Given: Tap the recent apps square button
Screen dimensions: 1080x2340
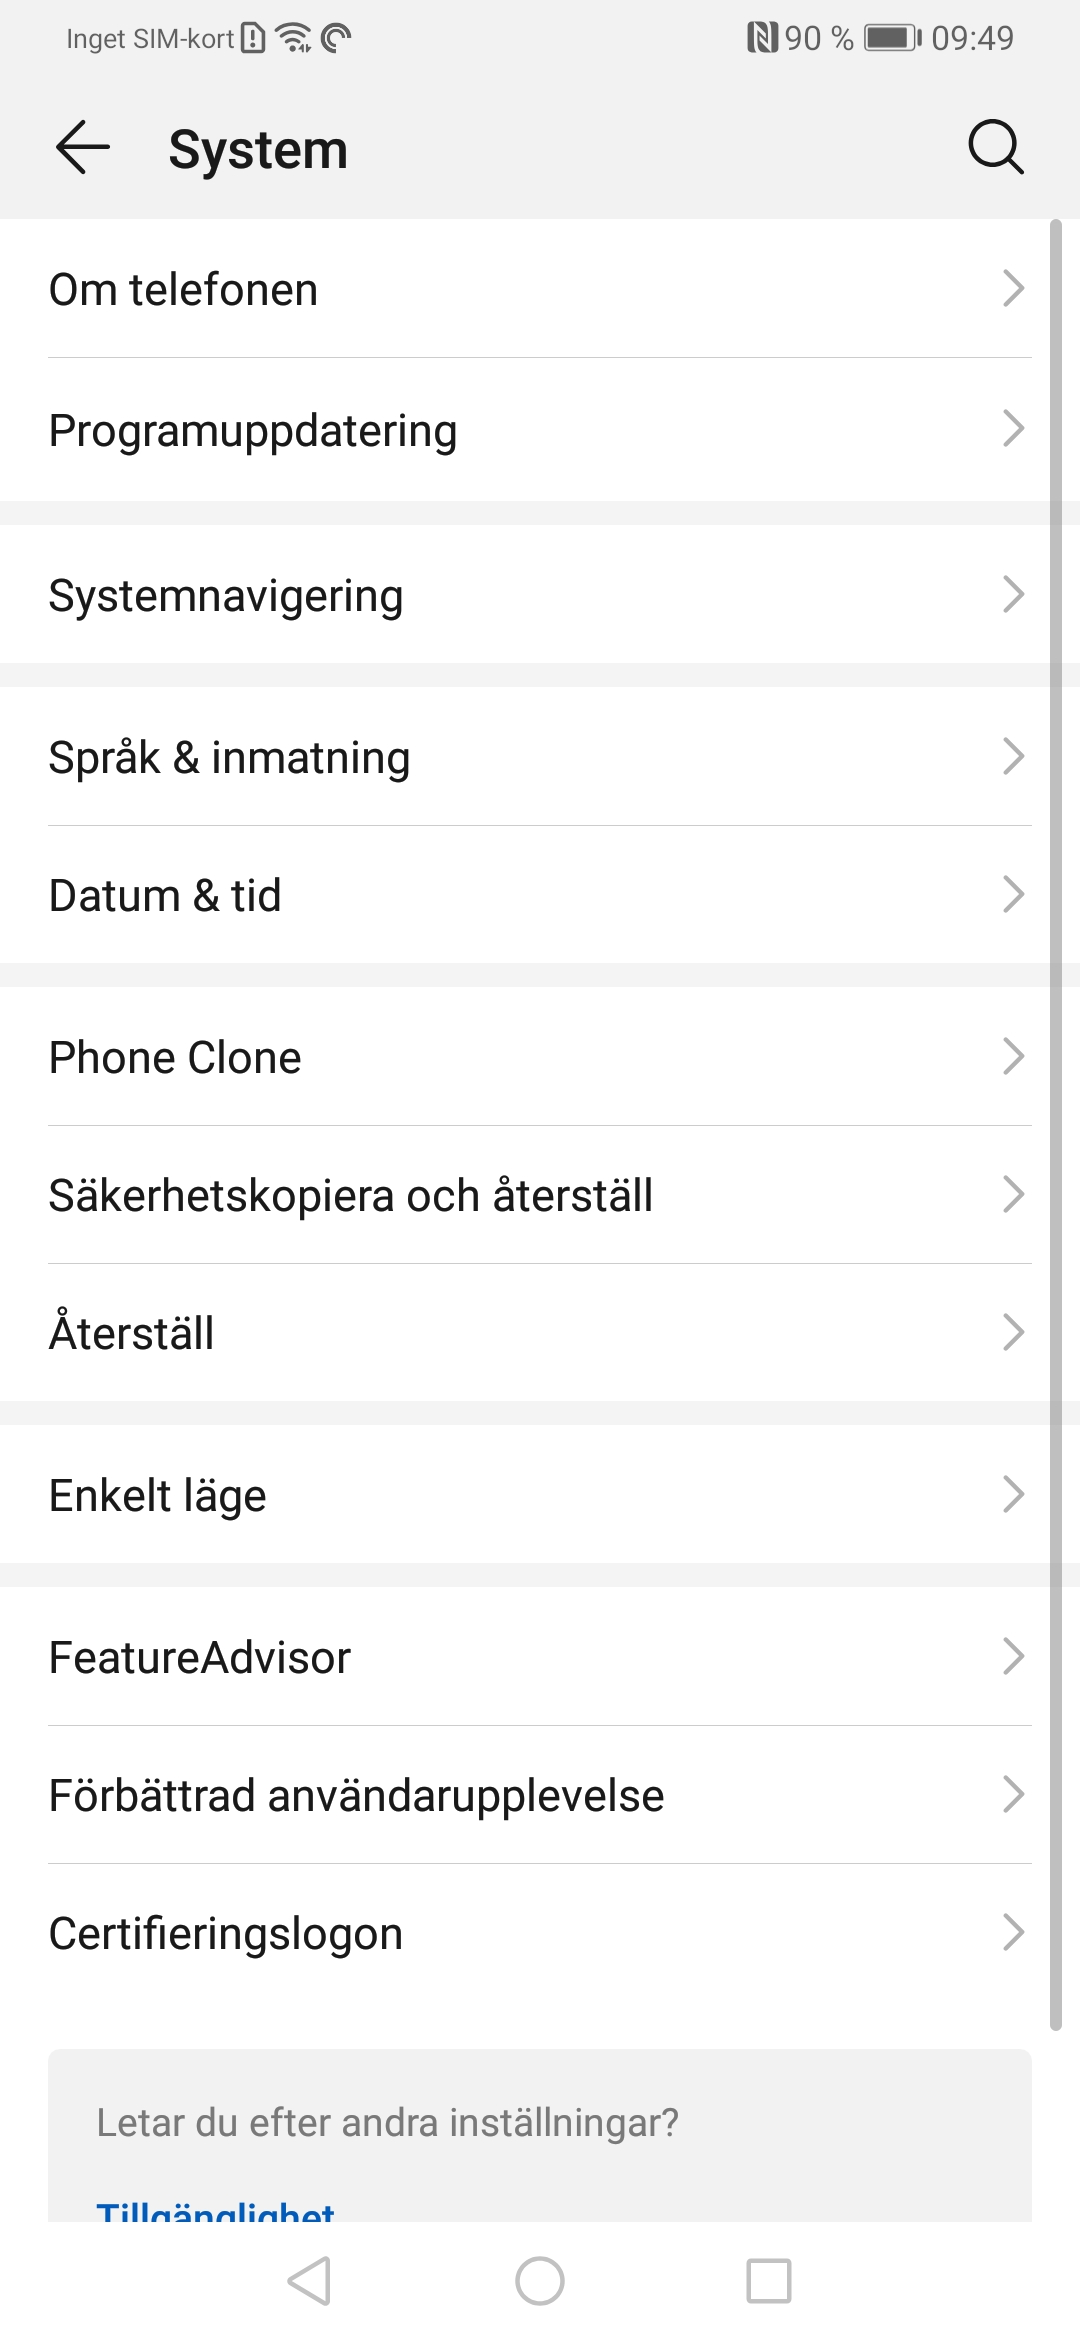Looking at the screenshot, I should (x=768, y=2281).
